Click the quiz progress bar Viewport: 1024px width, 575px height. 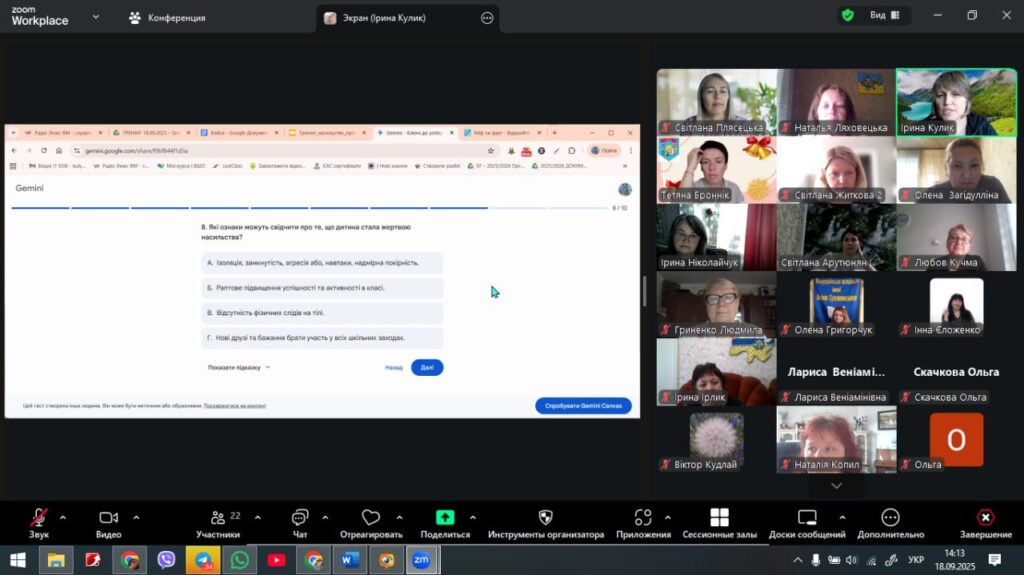(310, 208)
